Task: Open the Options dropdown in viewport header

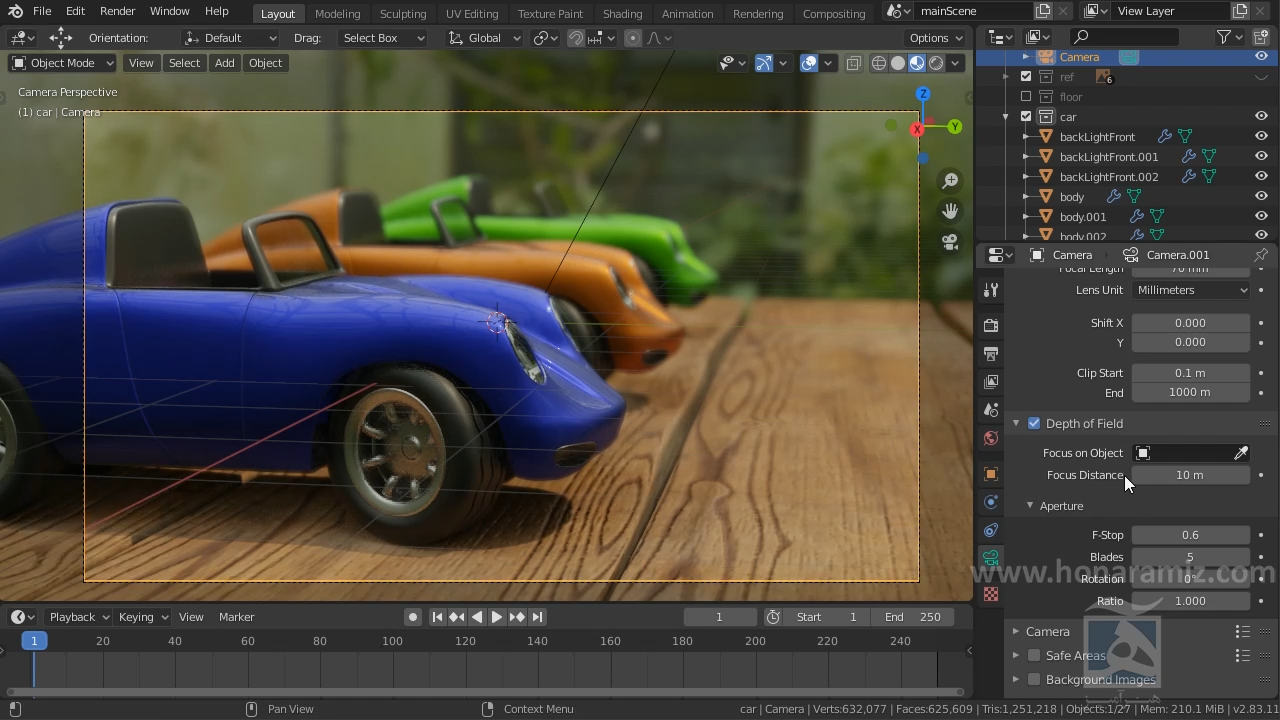Action: pyautogui.click(x=936, y=38)
